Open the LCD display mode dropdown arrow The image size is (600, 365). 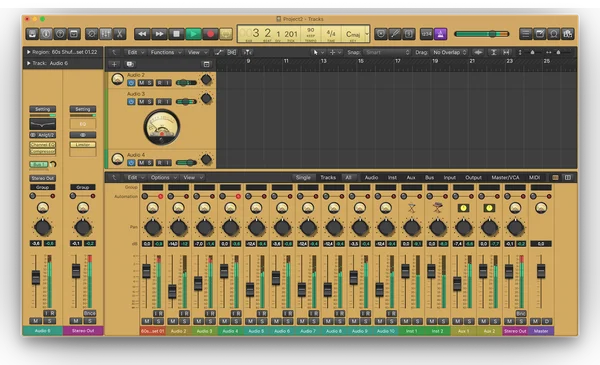coord(367,34)
